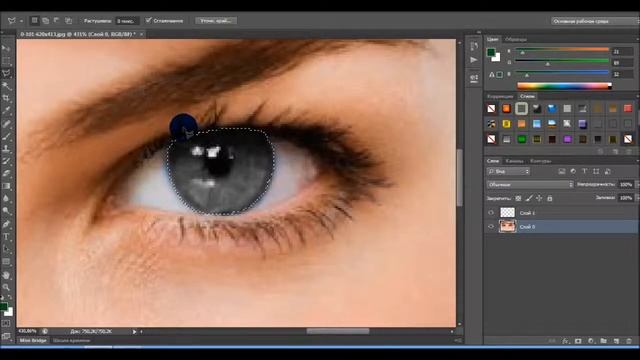This screenshot has width=640, height=360.
Task: Click the add layer style fx icon
Action: [565, 341]
